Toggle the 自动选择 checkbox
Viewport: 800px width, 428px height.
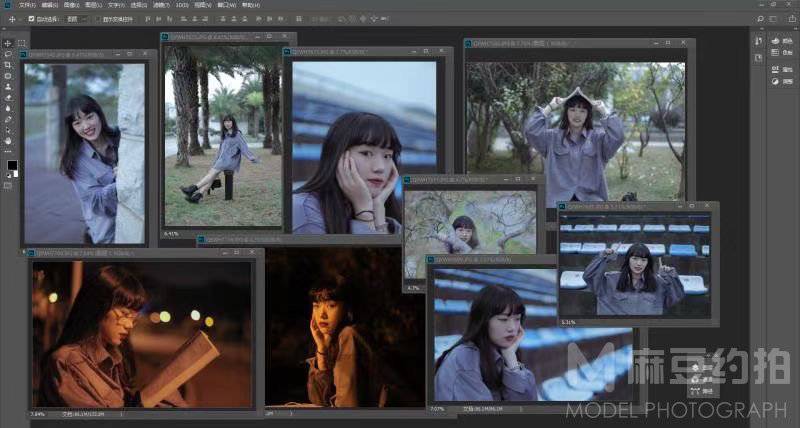pos(31,19)
